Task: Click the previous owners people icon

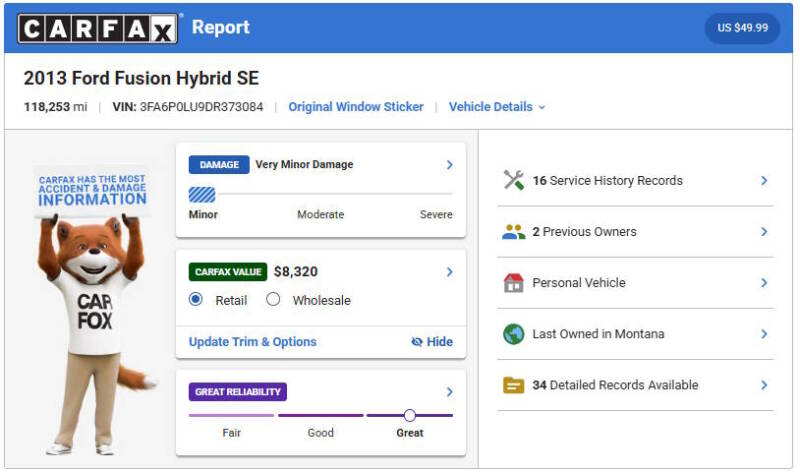Action: (x=513, y=232)
